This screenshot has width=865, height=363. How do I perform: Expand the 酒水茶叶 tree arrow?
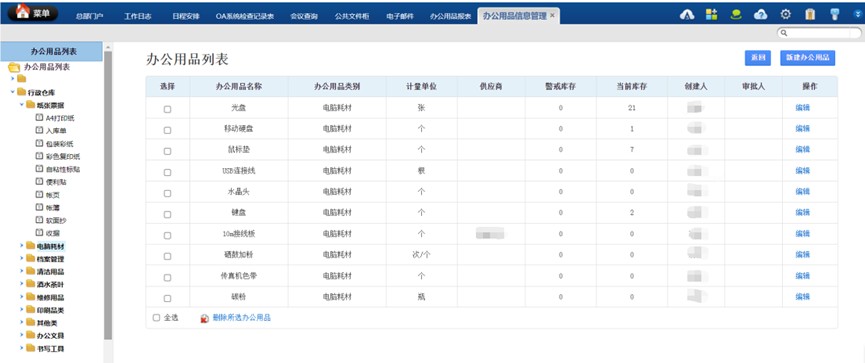point(22,284)
